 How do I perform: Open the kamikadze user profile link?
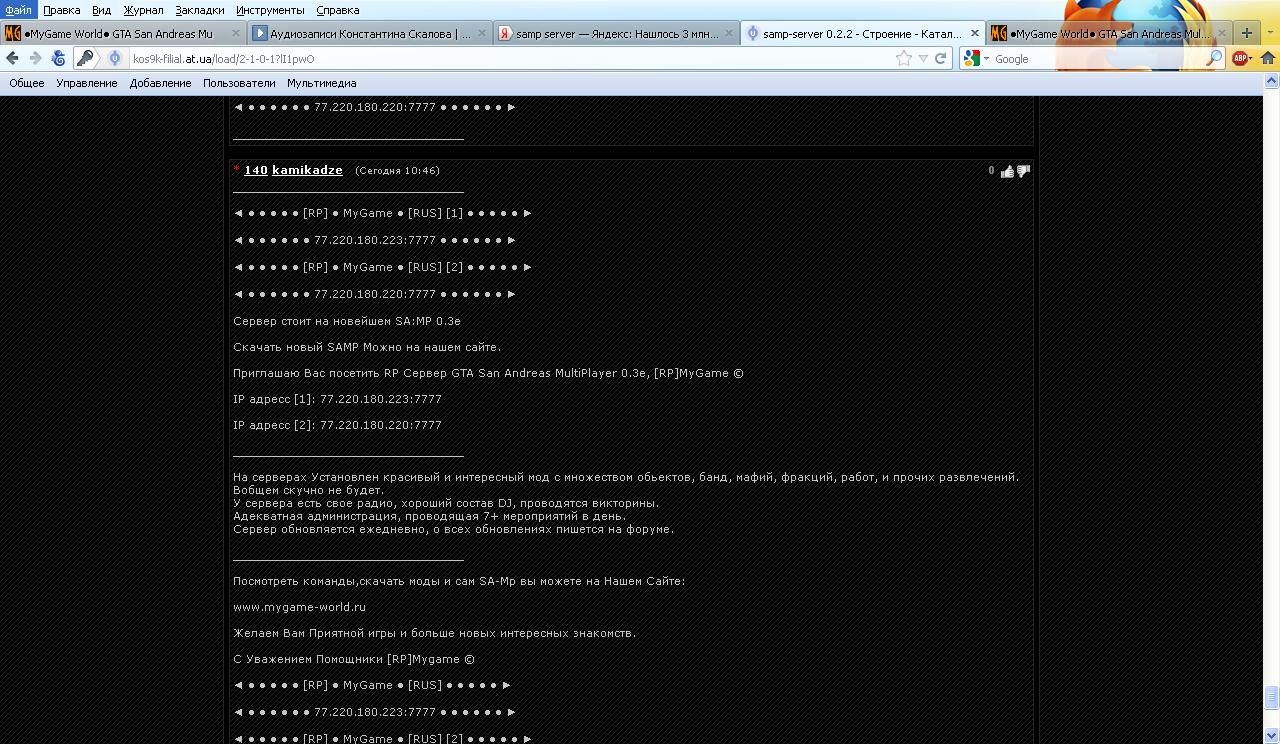(307, 171)
